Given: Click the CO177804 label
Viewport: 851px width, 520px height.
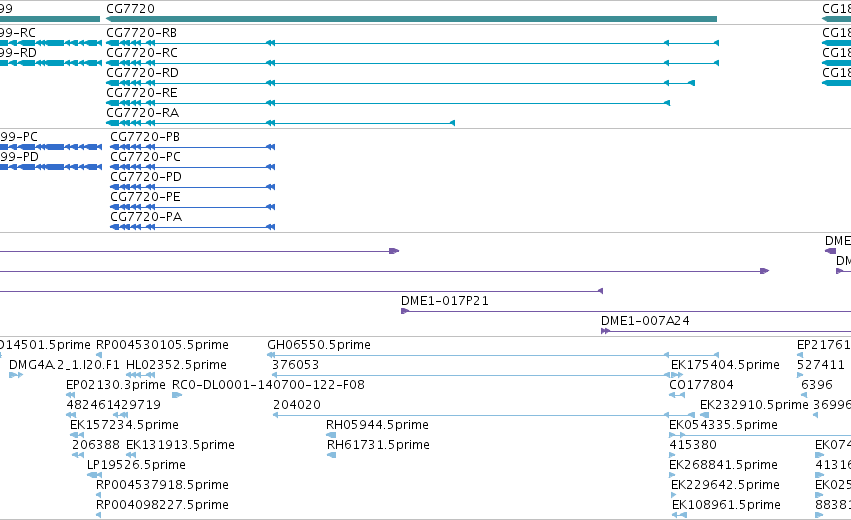Looking at the screenshot, I should 701,385.
